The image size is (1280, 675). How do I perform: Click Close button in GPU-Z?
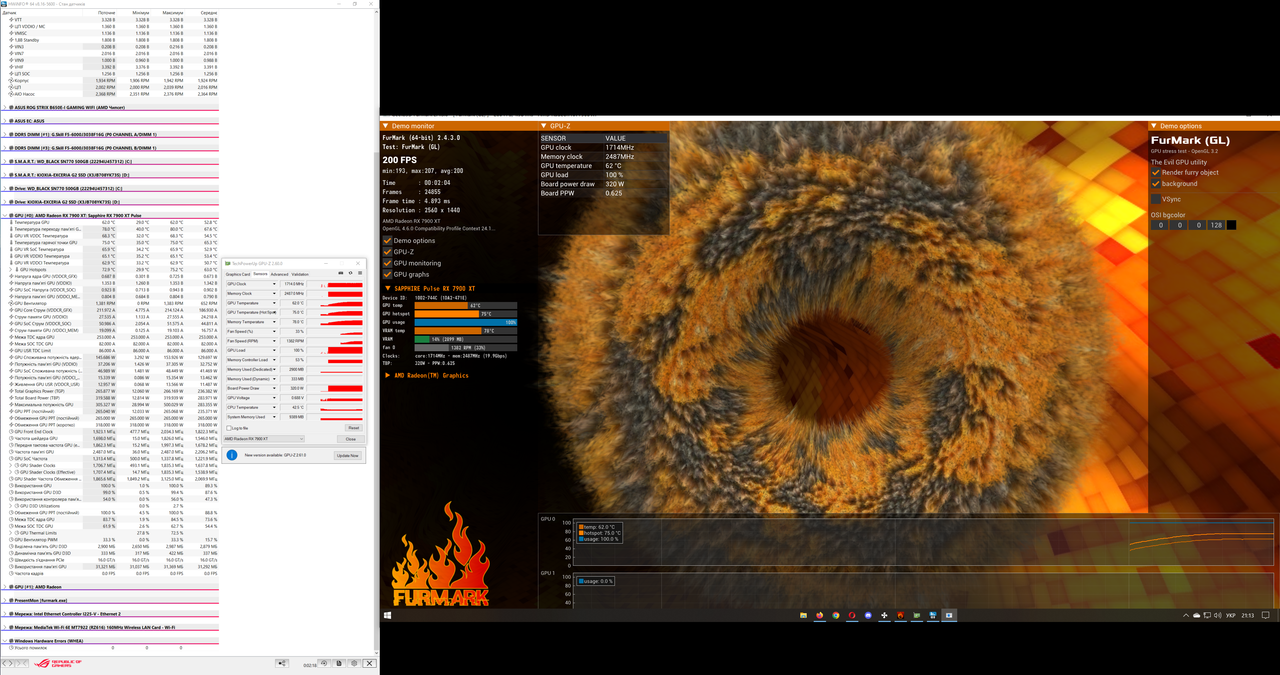351,439
